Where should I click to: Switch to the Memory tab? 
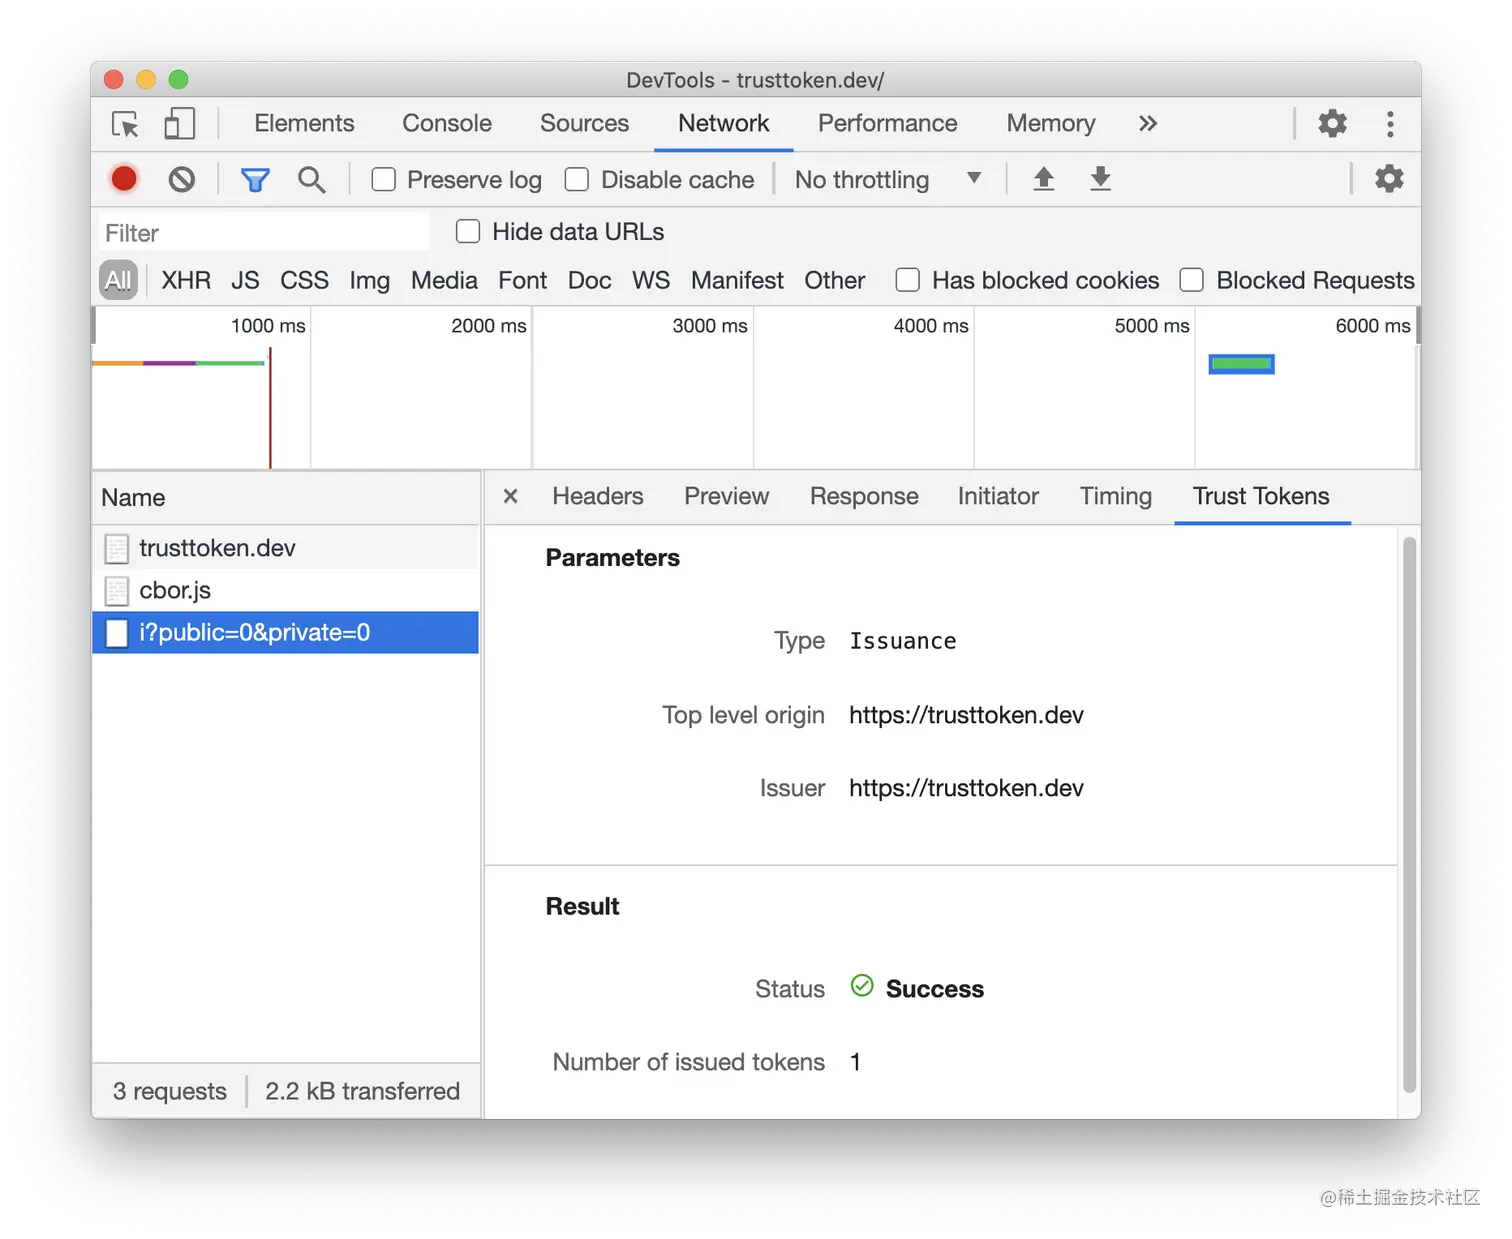click(1051, 123)
